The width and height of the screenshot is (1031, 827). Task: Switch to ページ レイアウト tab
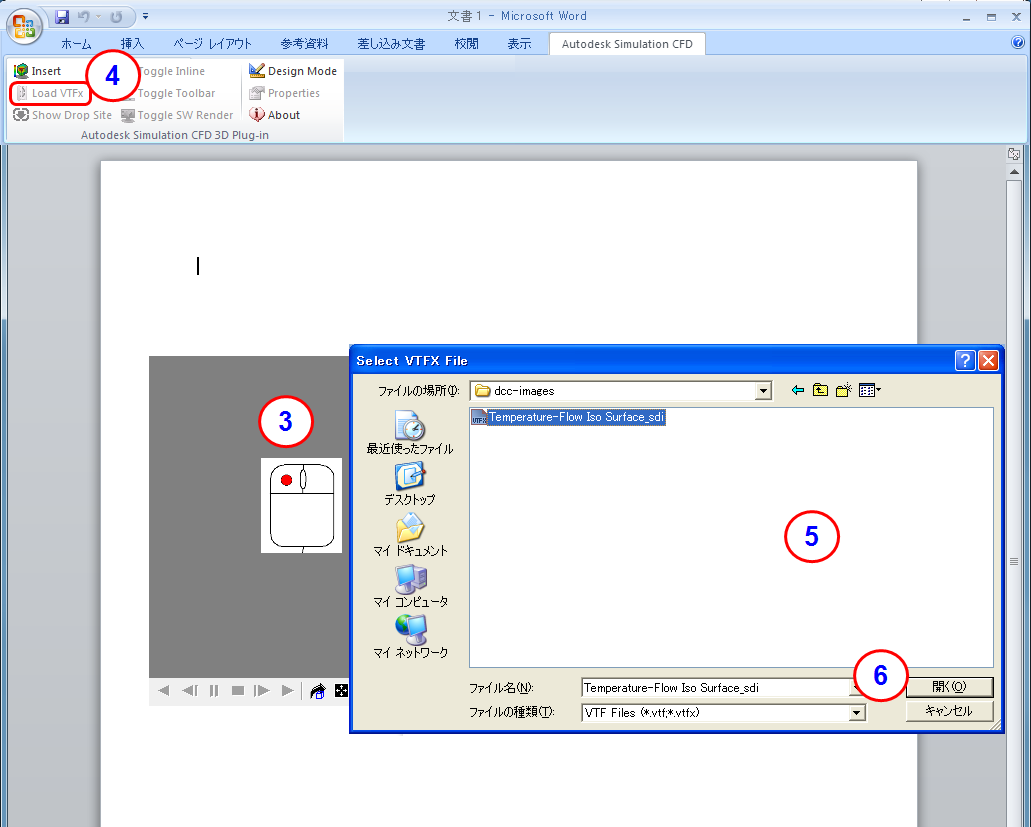click(212, 44)
